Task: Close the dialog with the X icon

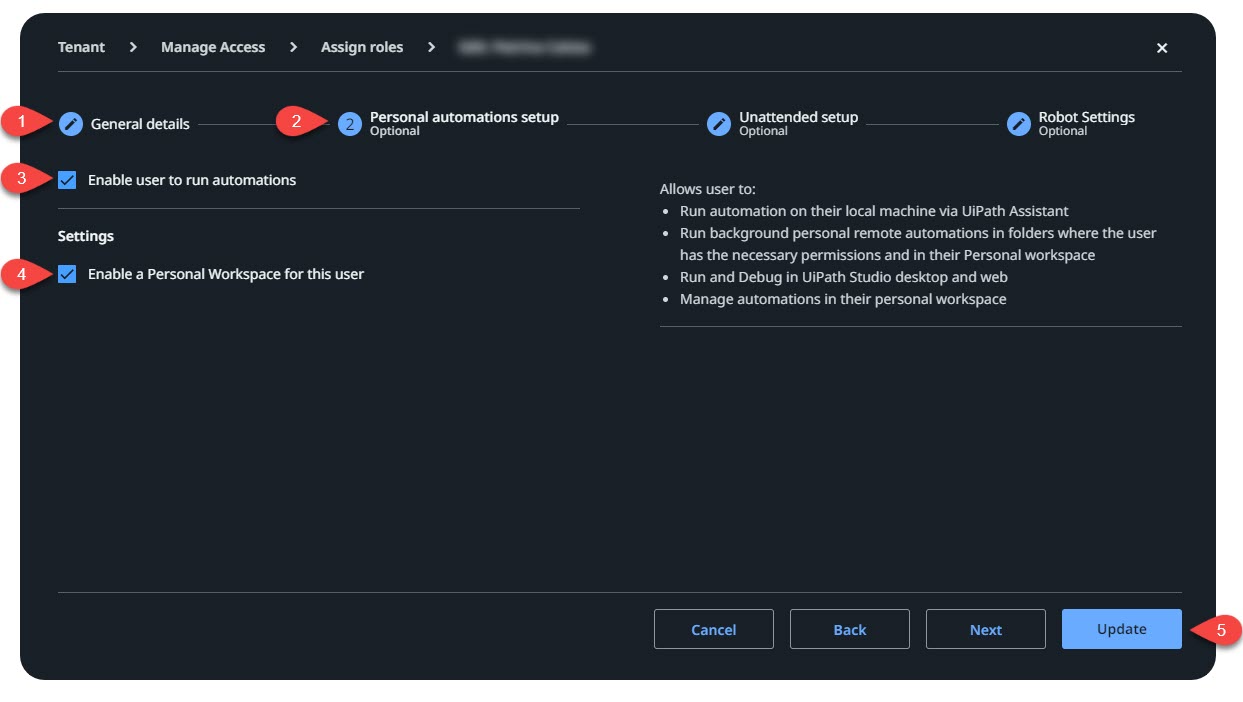Action: pyautogui.click(x=1161, y=48)
